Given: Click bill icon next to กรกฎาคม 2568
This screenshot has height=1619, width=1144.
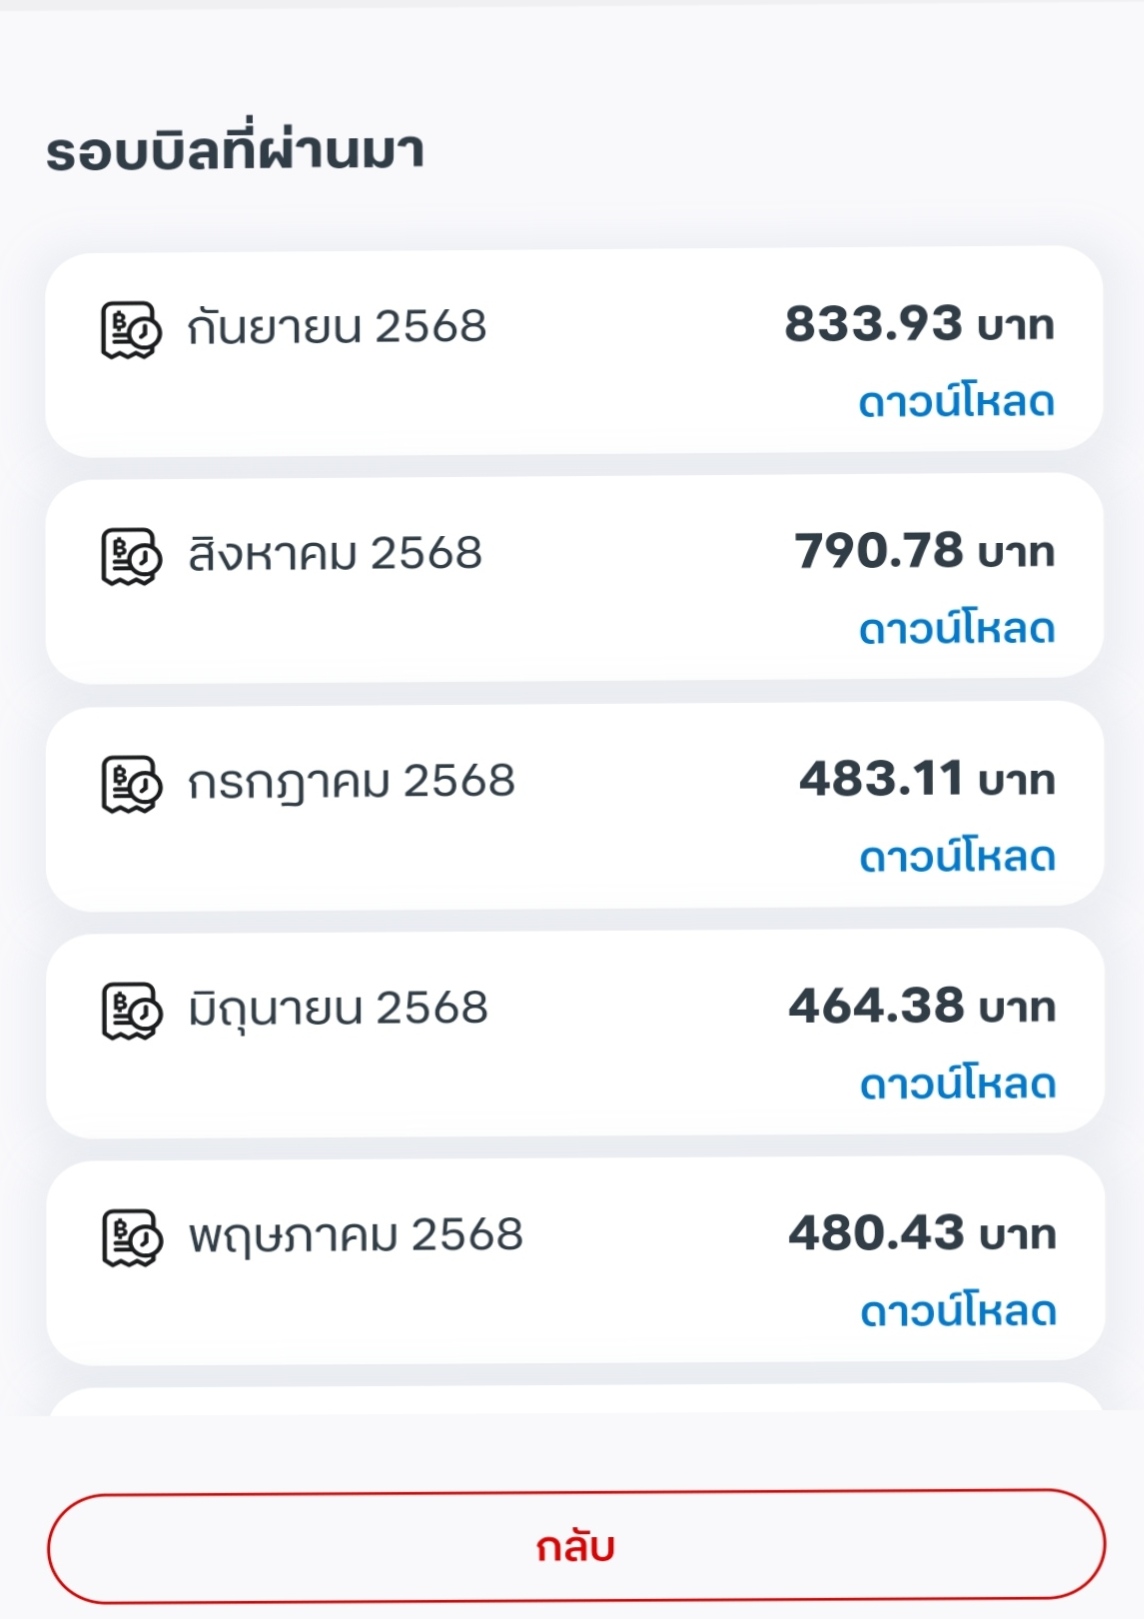Looking at the screenshot, I should [131, 783].
